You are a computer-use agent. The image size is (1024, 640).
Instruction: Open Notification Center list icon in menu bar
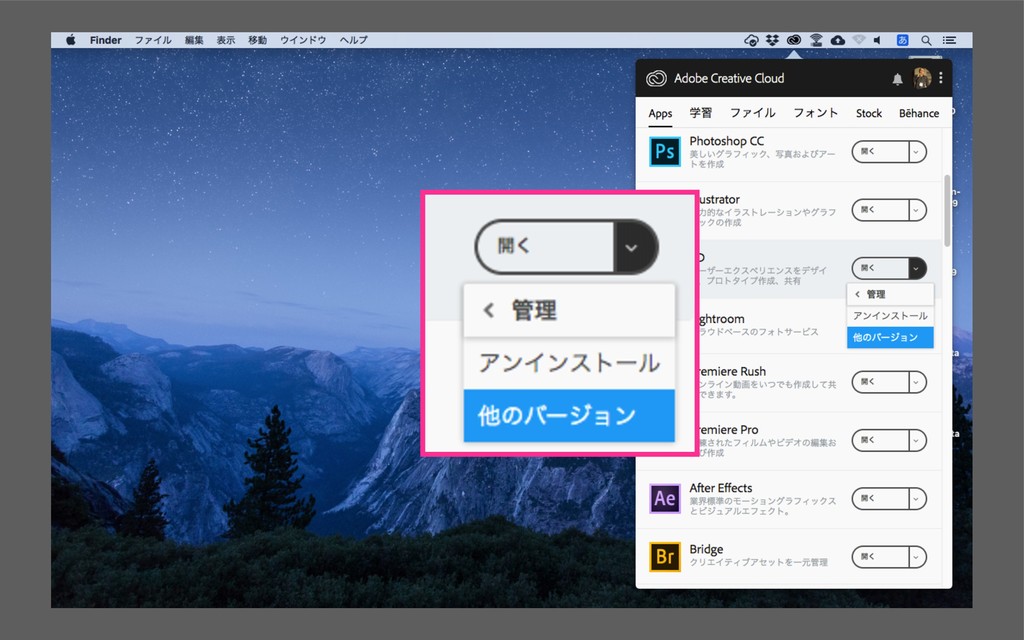click(x=950, y=40)
